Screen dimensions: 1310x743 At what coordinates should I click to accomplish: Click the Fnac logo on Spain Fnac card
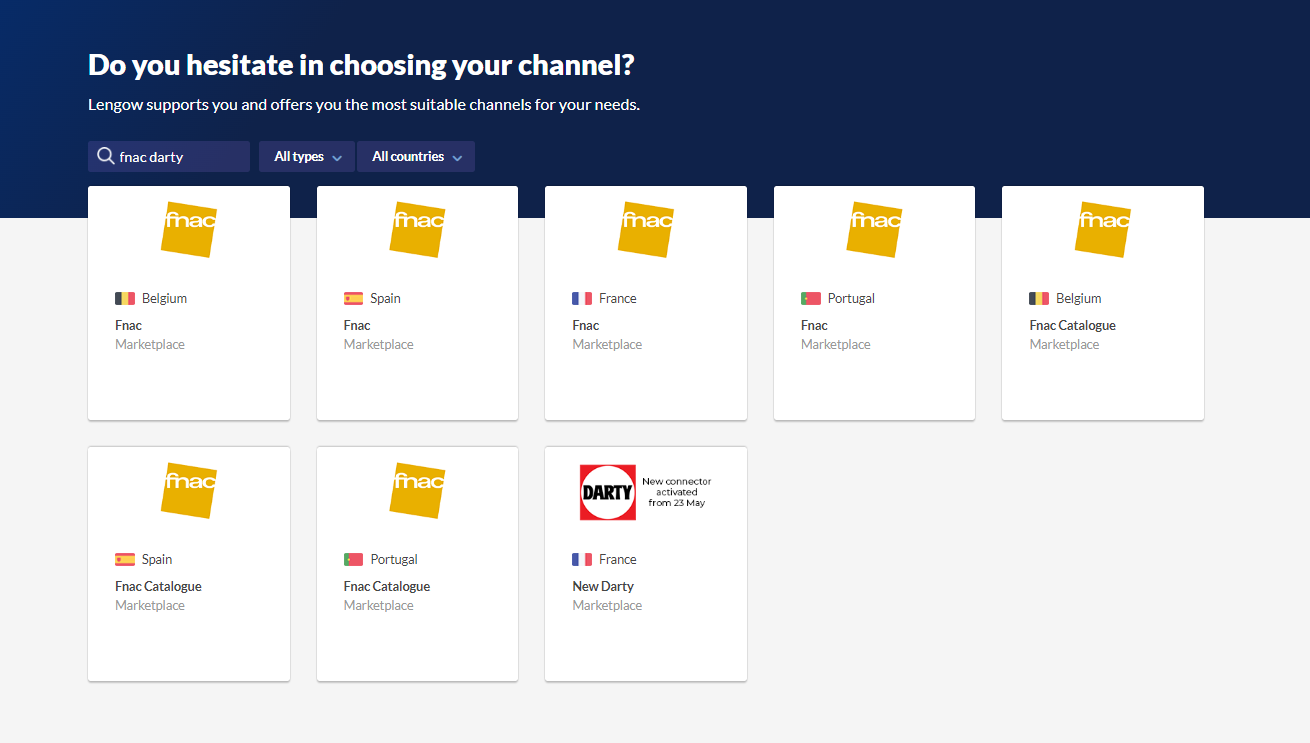pos(417,229)
